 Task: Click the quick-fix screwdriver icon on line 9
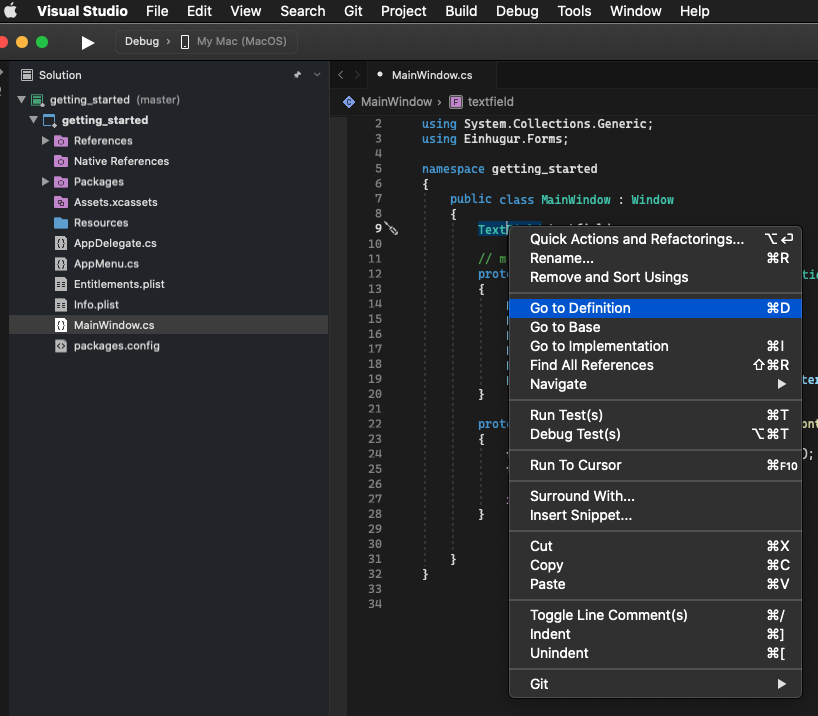pos(391,228)
